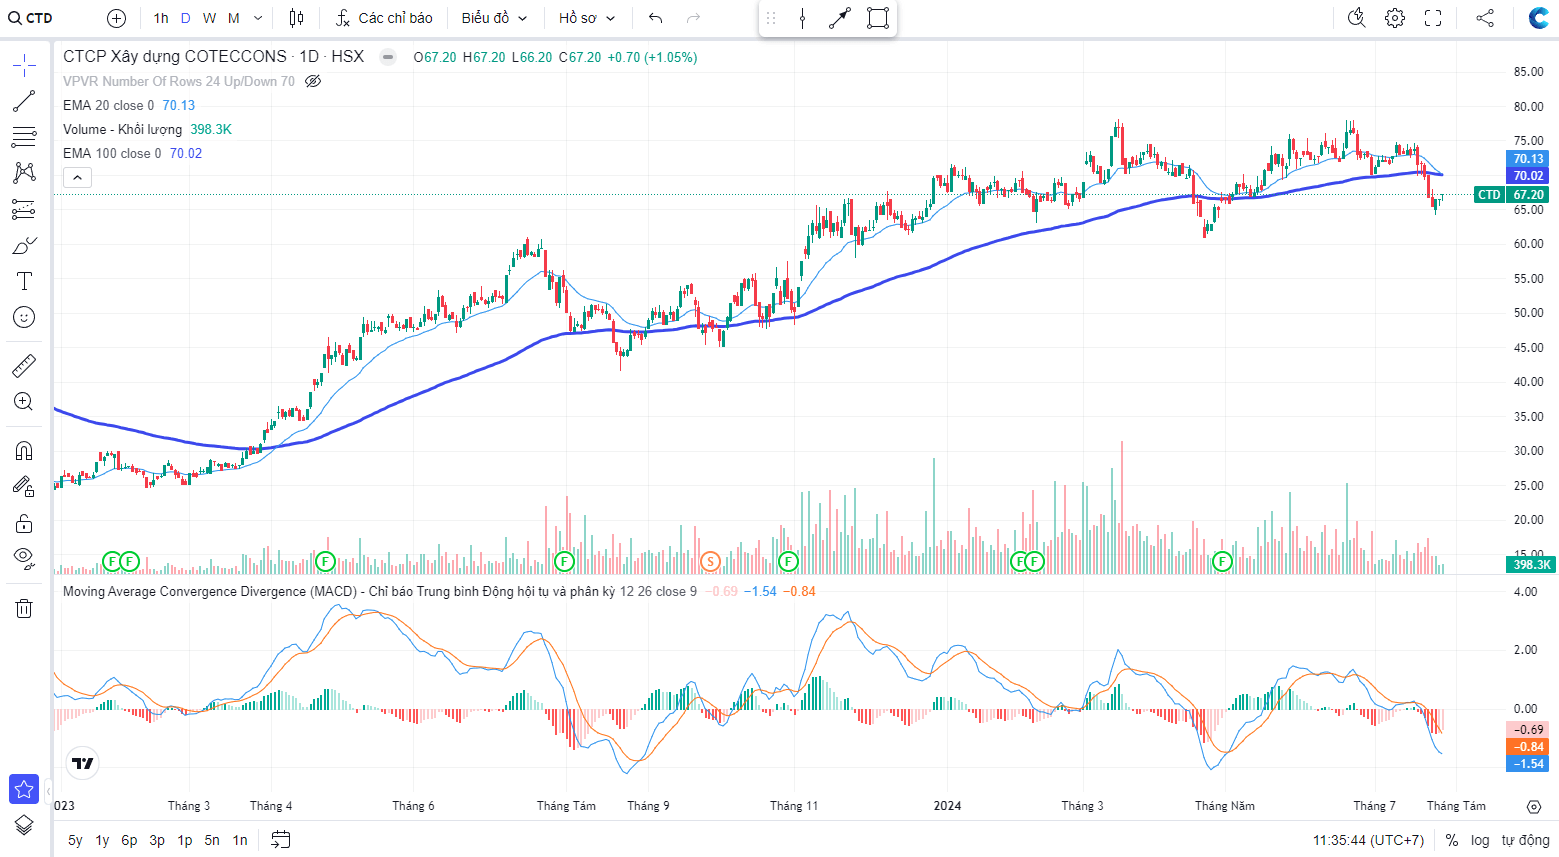Select the M monthly timeframe
The image size is (1559, 857).
coord(234,18)
